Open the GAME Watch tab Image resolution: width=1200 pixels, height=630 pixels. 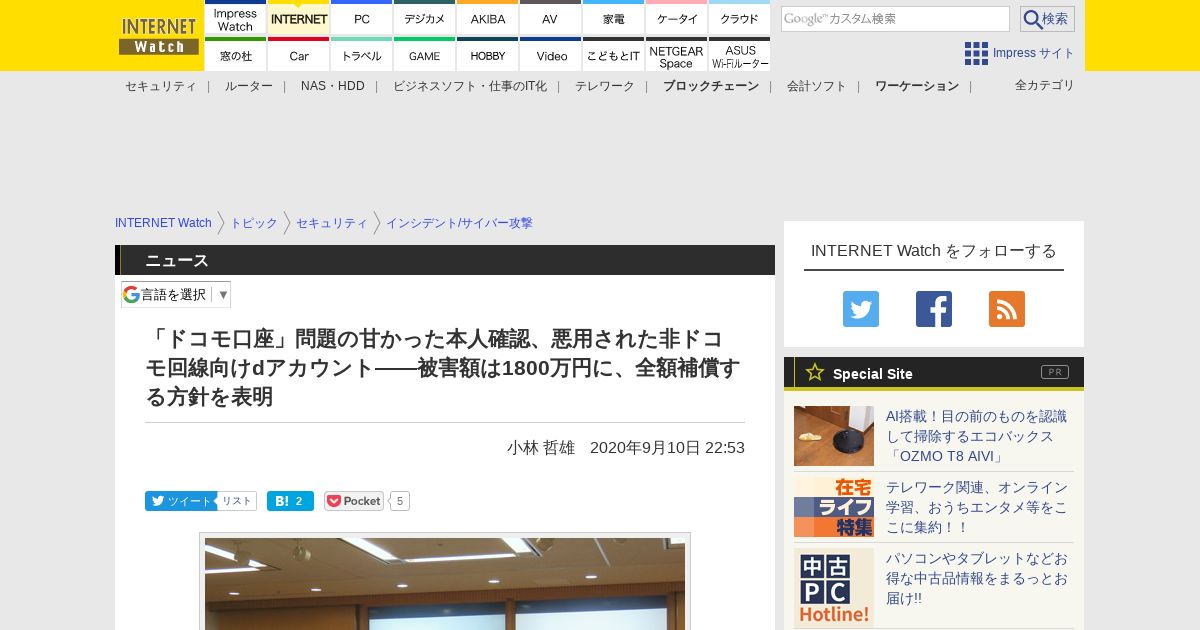coord(425,55)
